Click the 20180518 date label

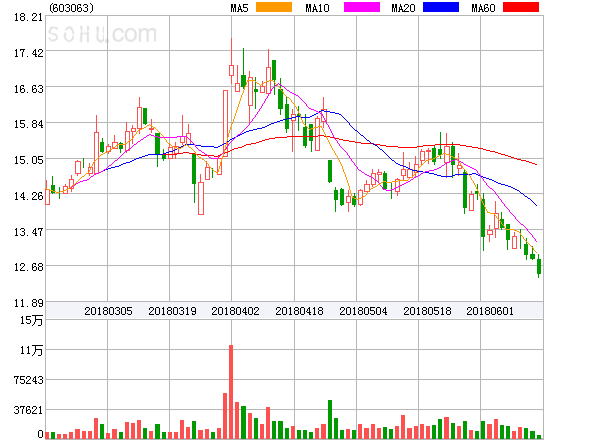click(427, 311)
